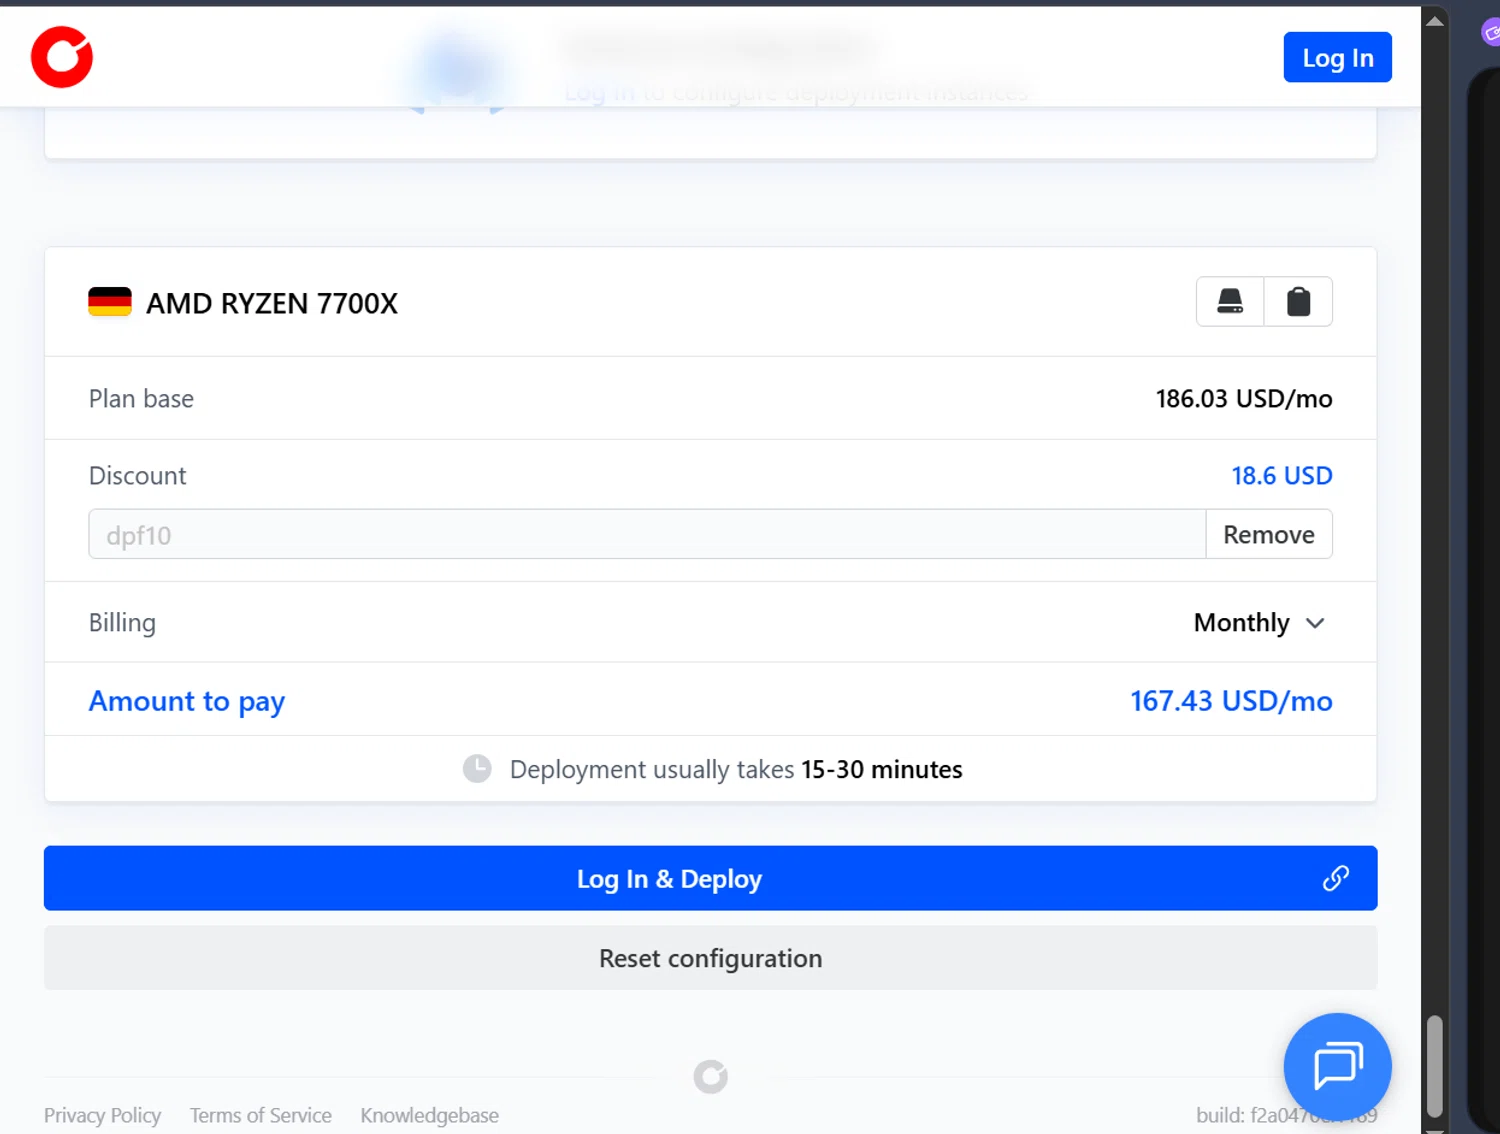
Task: Click the purple extension icon at top right
Action: click(1491, 33)
